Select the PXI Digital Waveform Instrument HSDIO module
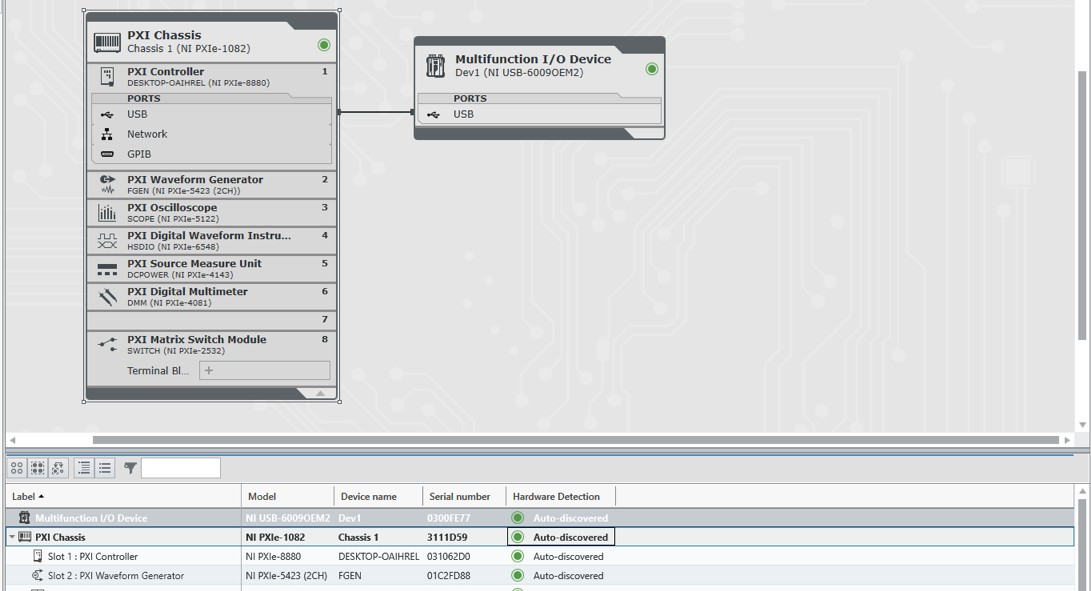The image size is (1091, 591). coord(212,241)
